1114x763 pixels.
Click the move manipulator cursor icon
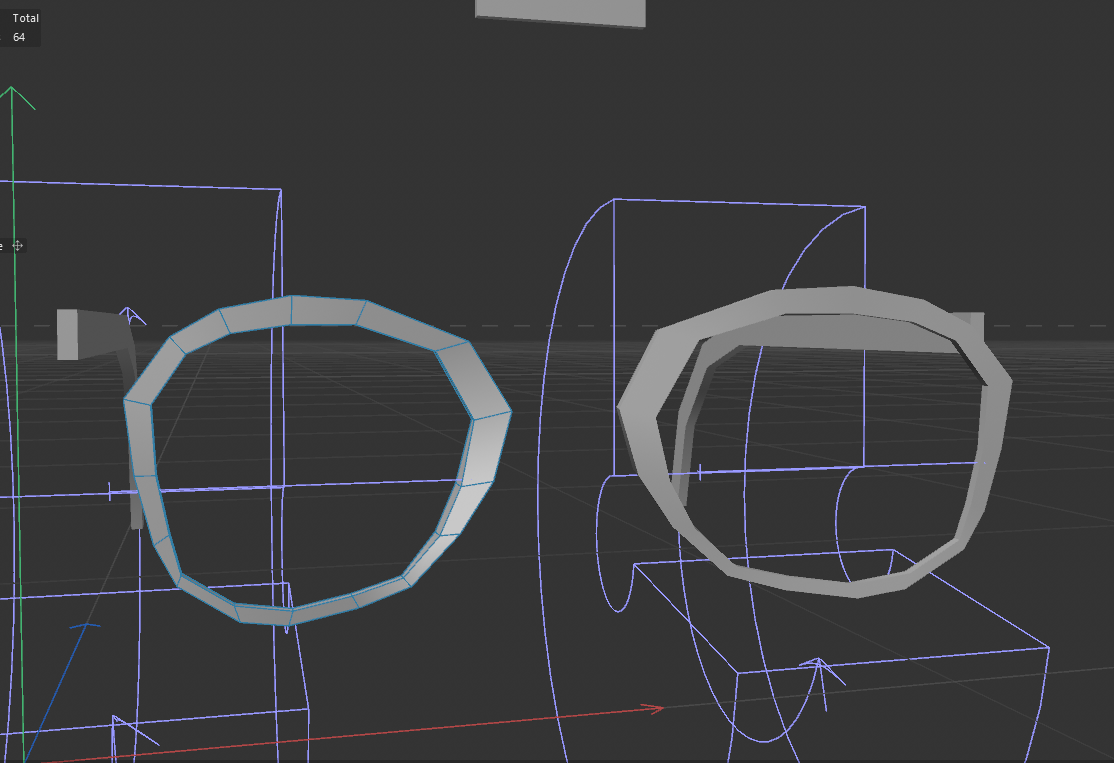click(x=18, y=246)
